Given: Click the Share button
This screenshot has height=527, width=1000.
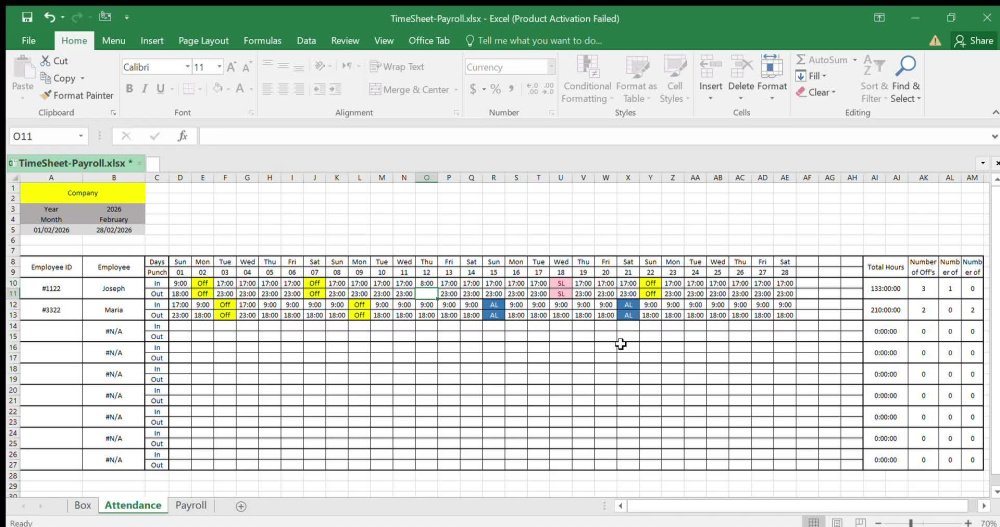Looking at the screenshot, I should coord(974,40).
